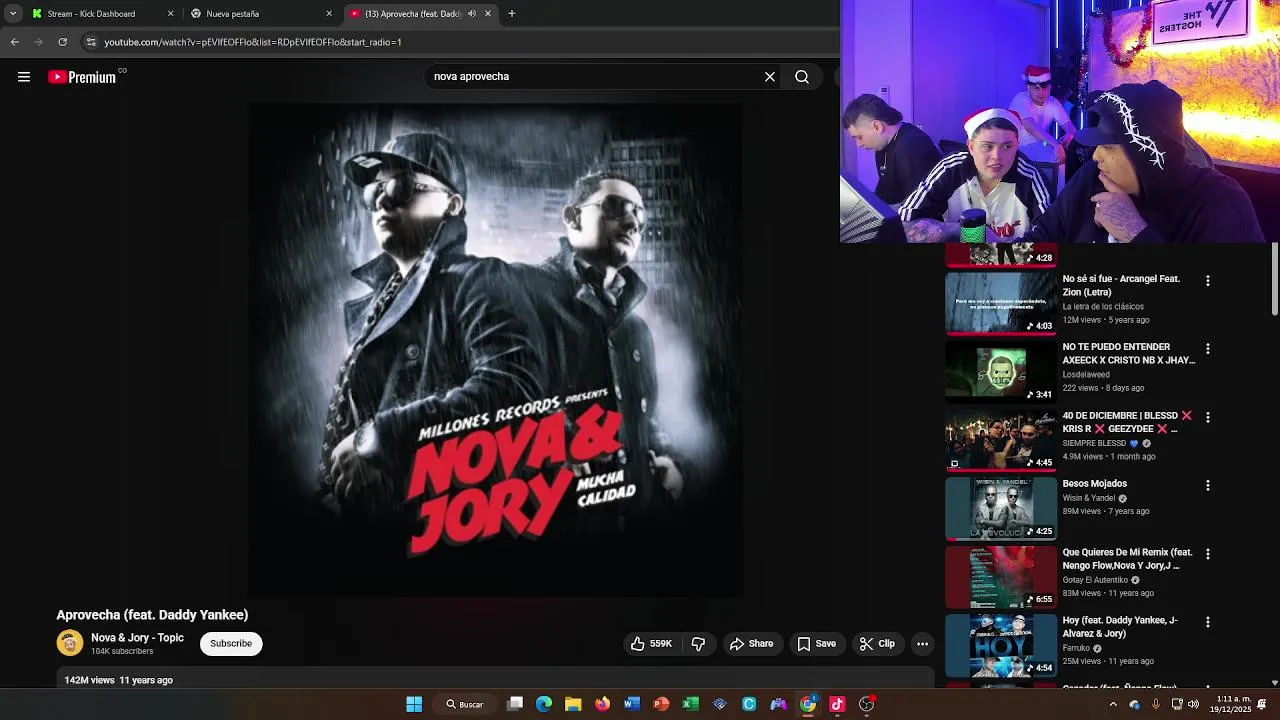Screen dimensions: 1280x720
Task: Open Windows taskbar Buscar search
Action: [465, 704]
